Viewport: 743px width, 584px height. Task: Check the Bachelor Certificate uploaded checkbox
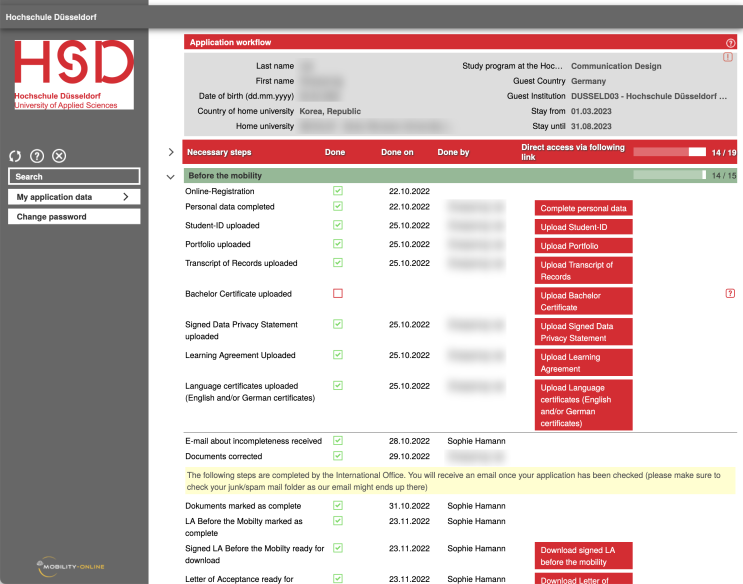pyautogui.click(x=338, y=293)
